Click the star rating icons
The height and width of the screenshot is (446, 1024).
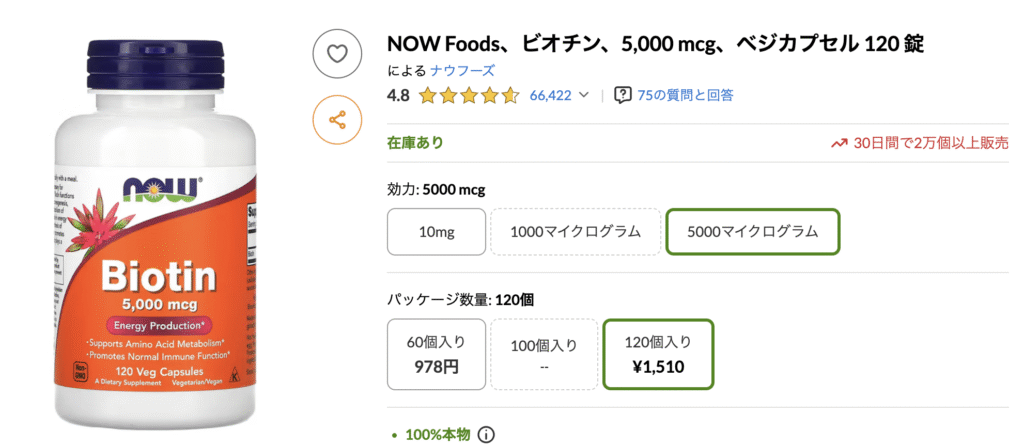pos(469,96)
